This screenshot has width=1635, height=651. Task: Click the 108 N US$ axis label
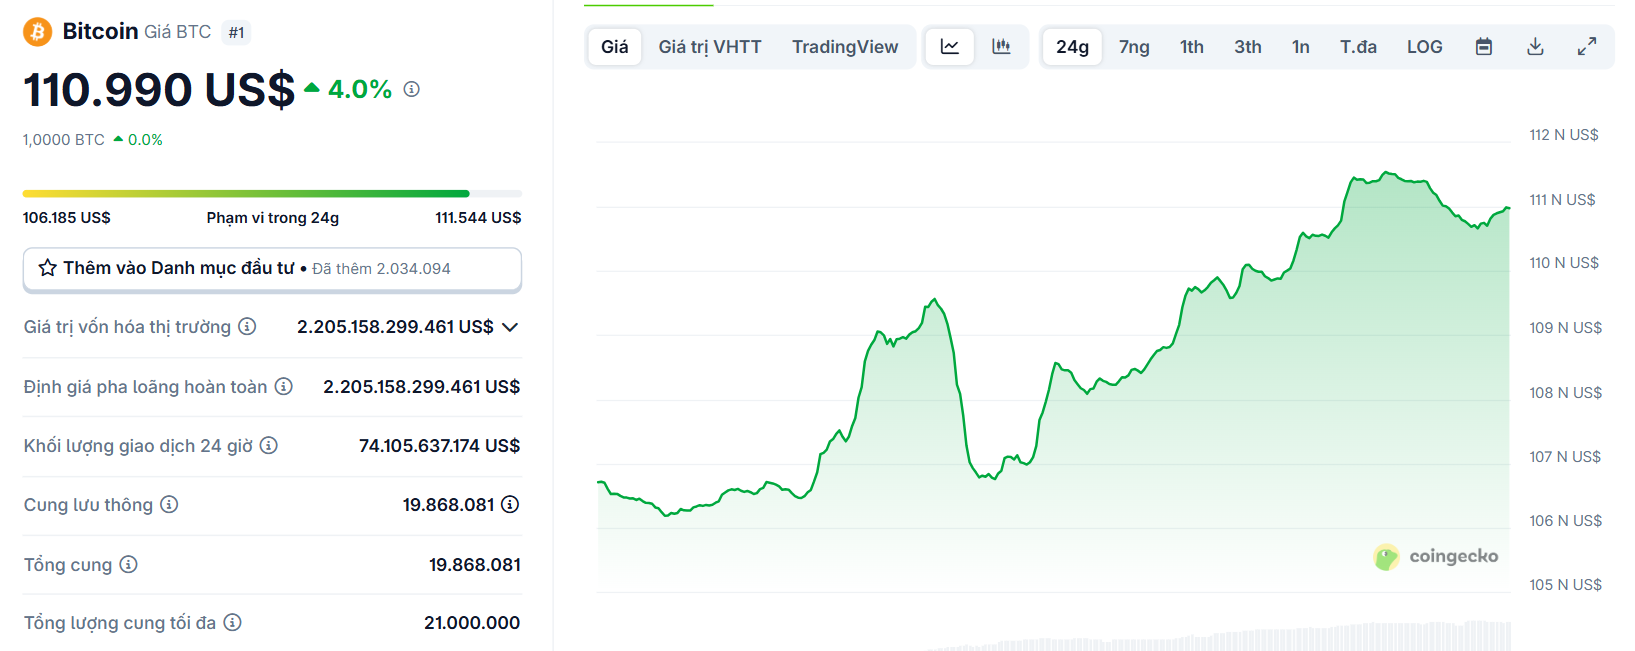point(1565,393)
